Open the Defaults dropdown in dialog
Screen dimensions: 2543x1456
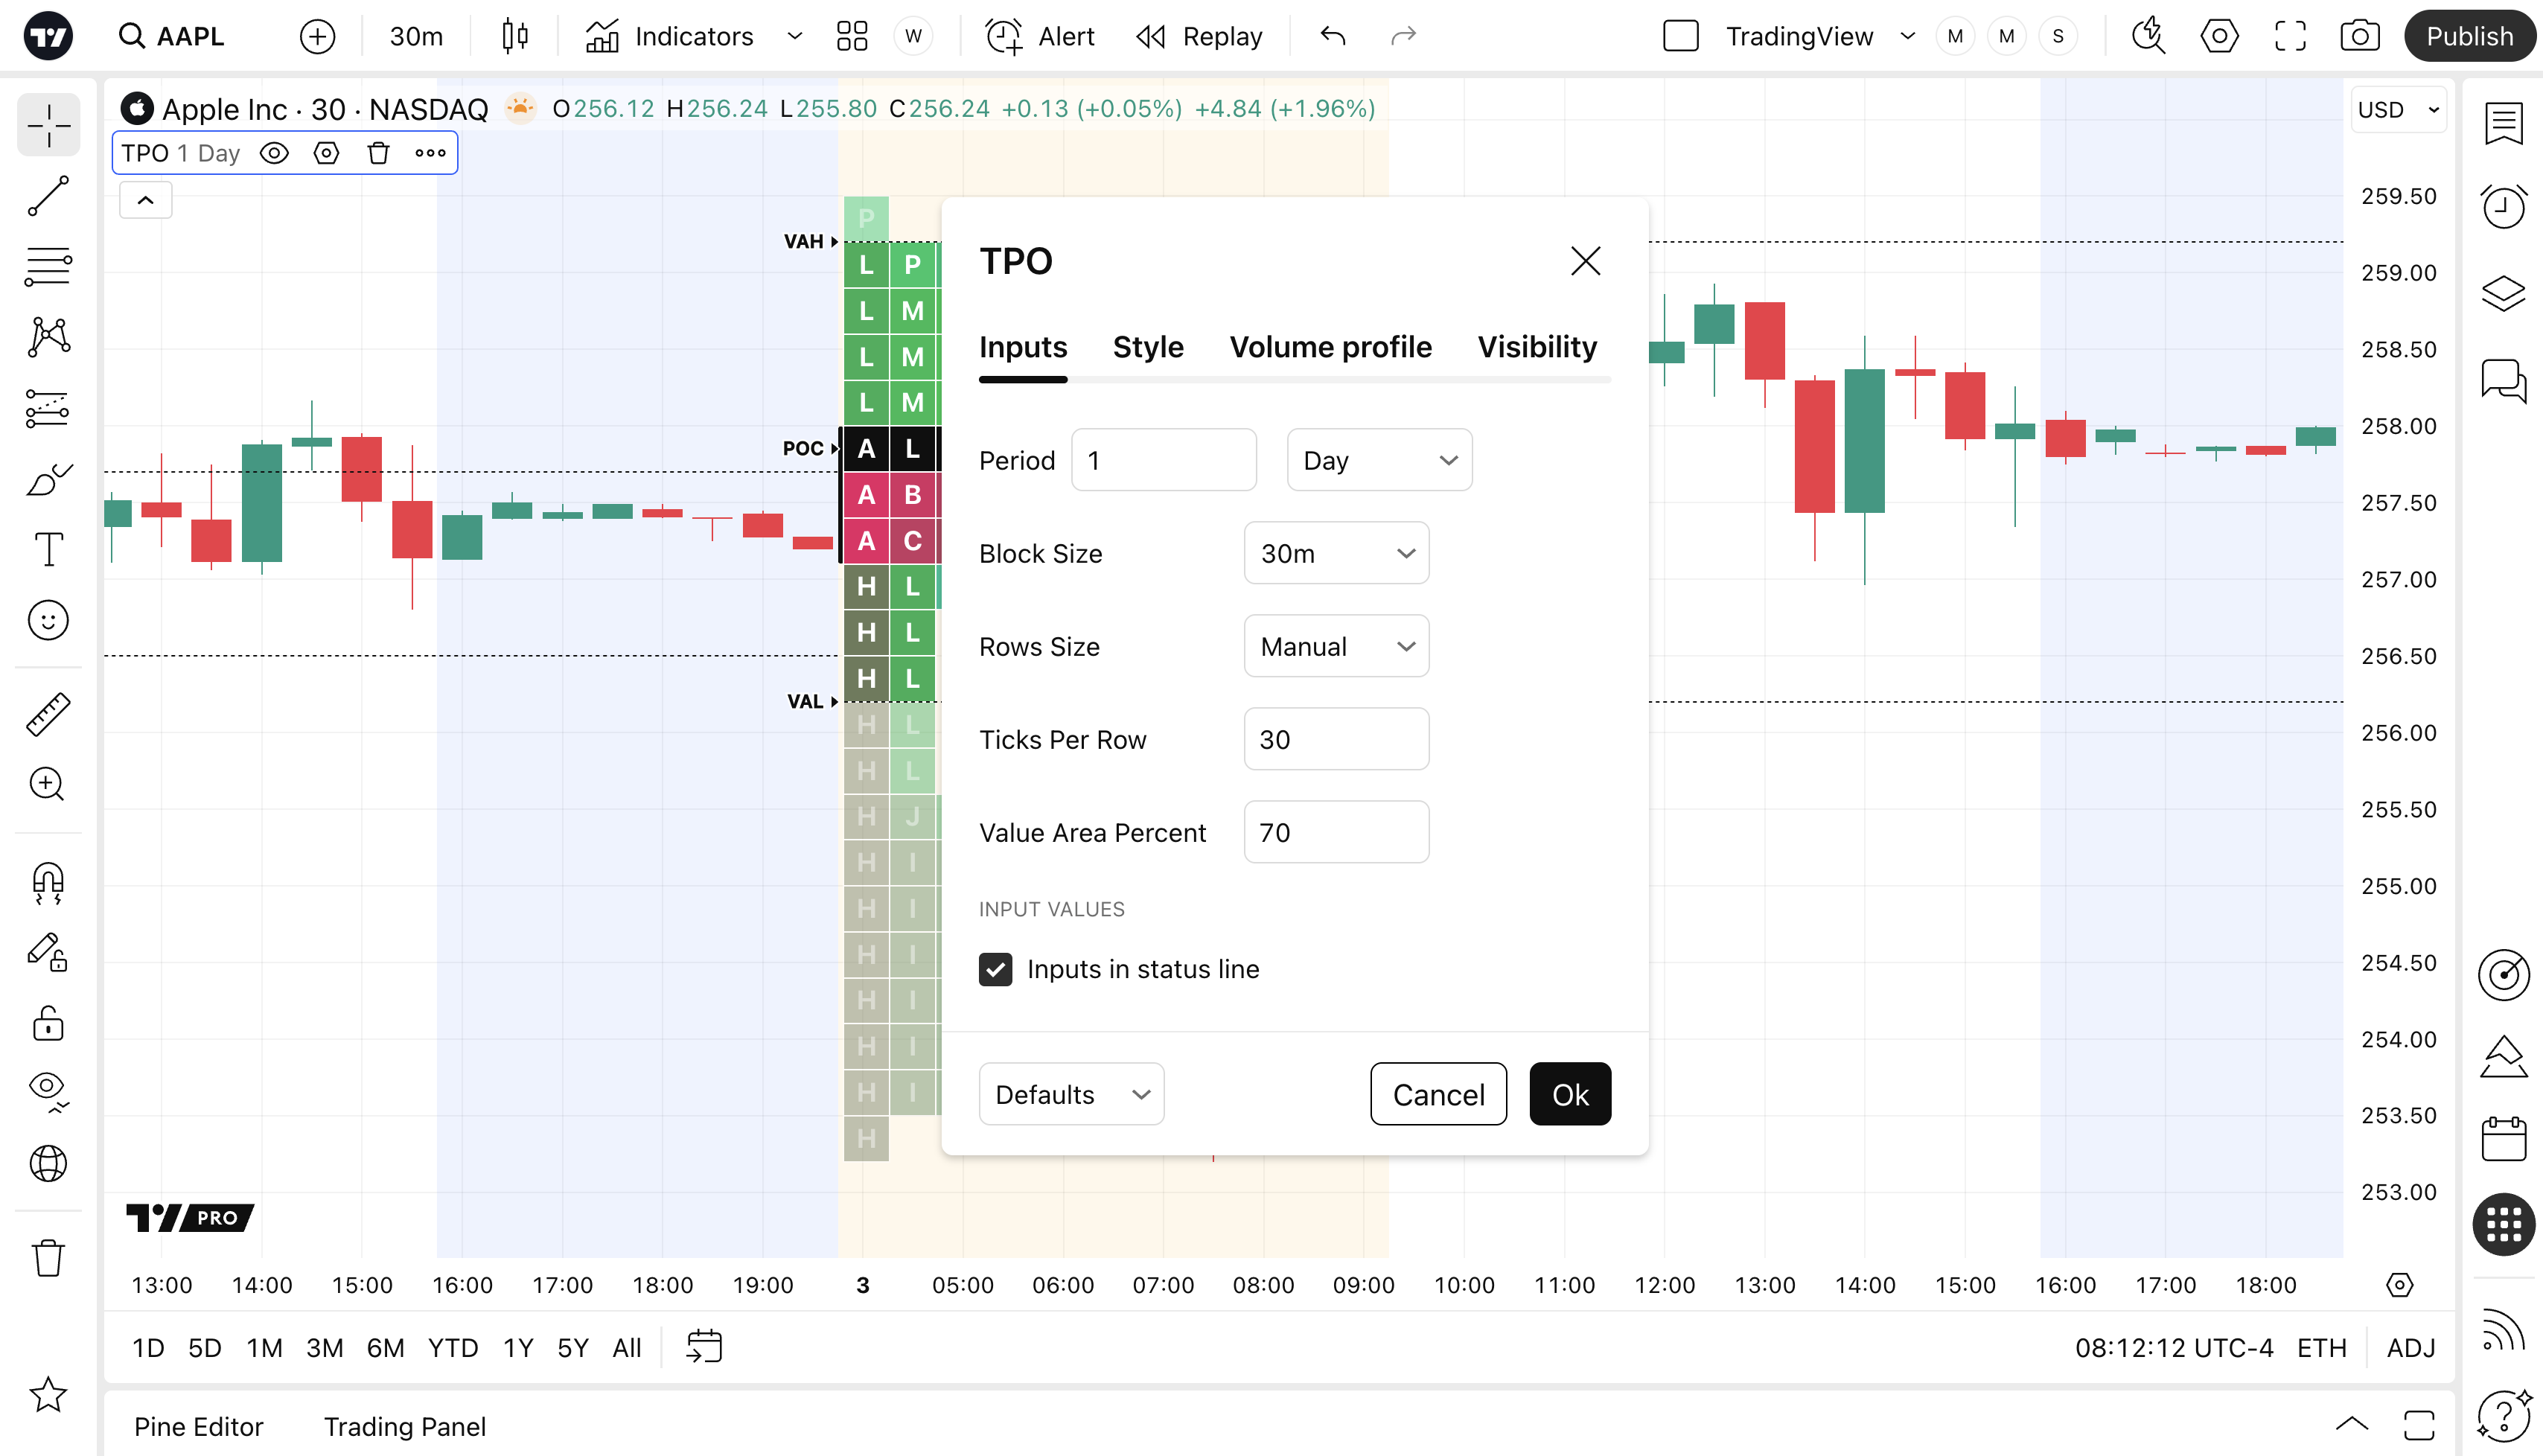pos(1070,1094)
